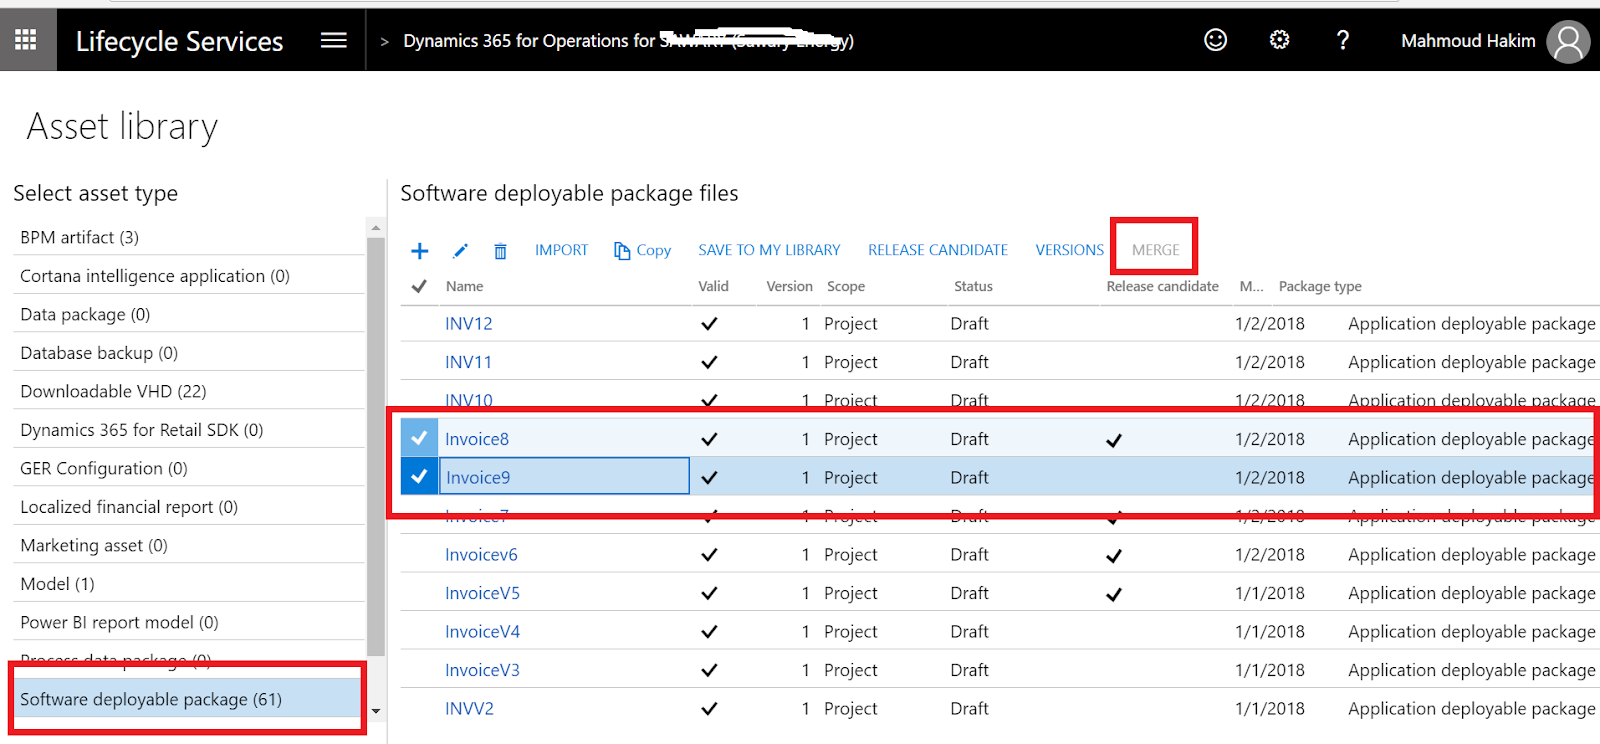Select Dynamics 365 for Retail SDK (0)
Image resolution: width=1600 pixels, height=744 pixels.
pos(189,430)
